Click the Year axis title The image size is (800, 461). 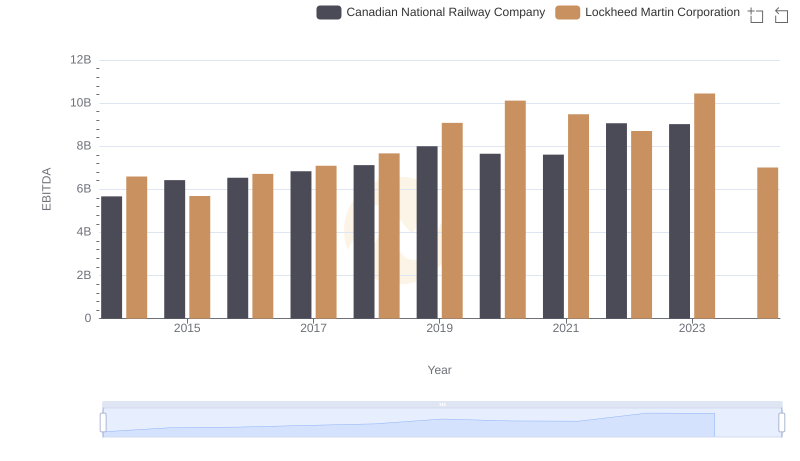(x=439, y=370)
